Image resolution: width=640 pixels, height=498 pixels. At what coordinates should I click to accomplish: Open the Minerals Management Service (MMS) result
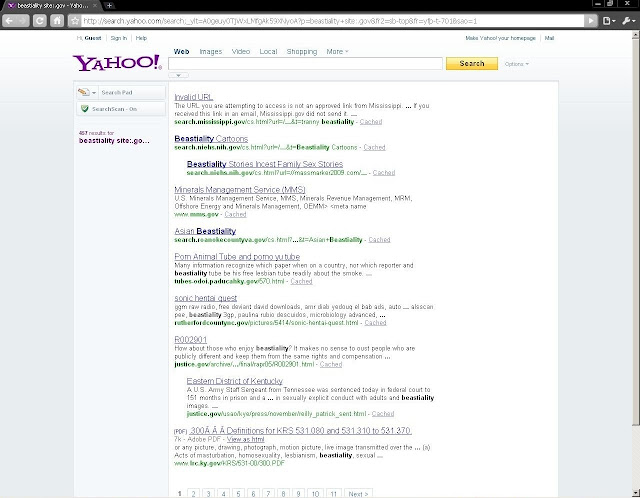[x=240, y=189]
